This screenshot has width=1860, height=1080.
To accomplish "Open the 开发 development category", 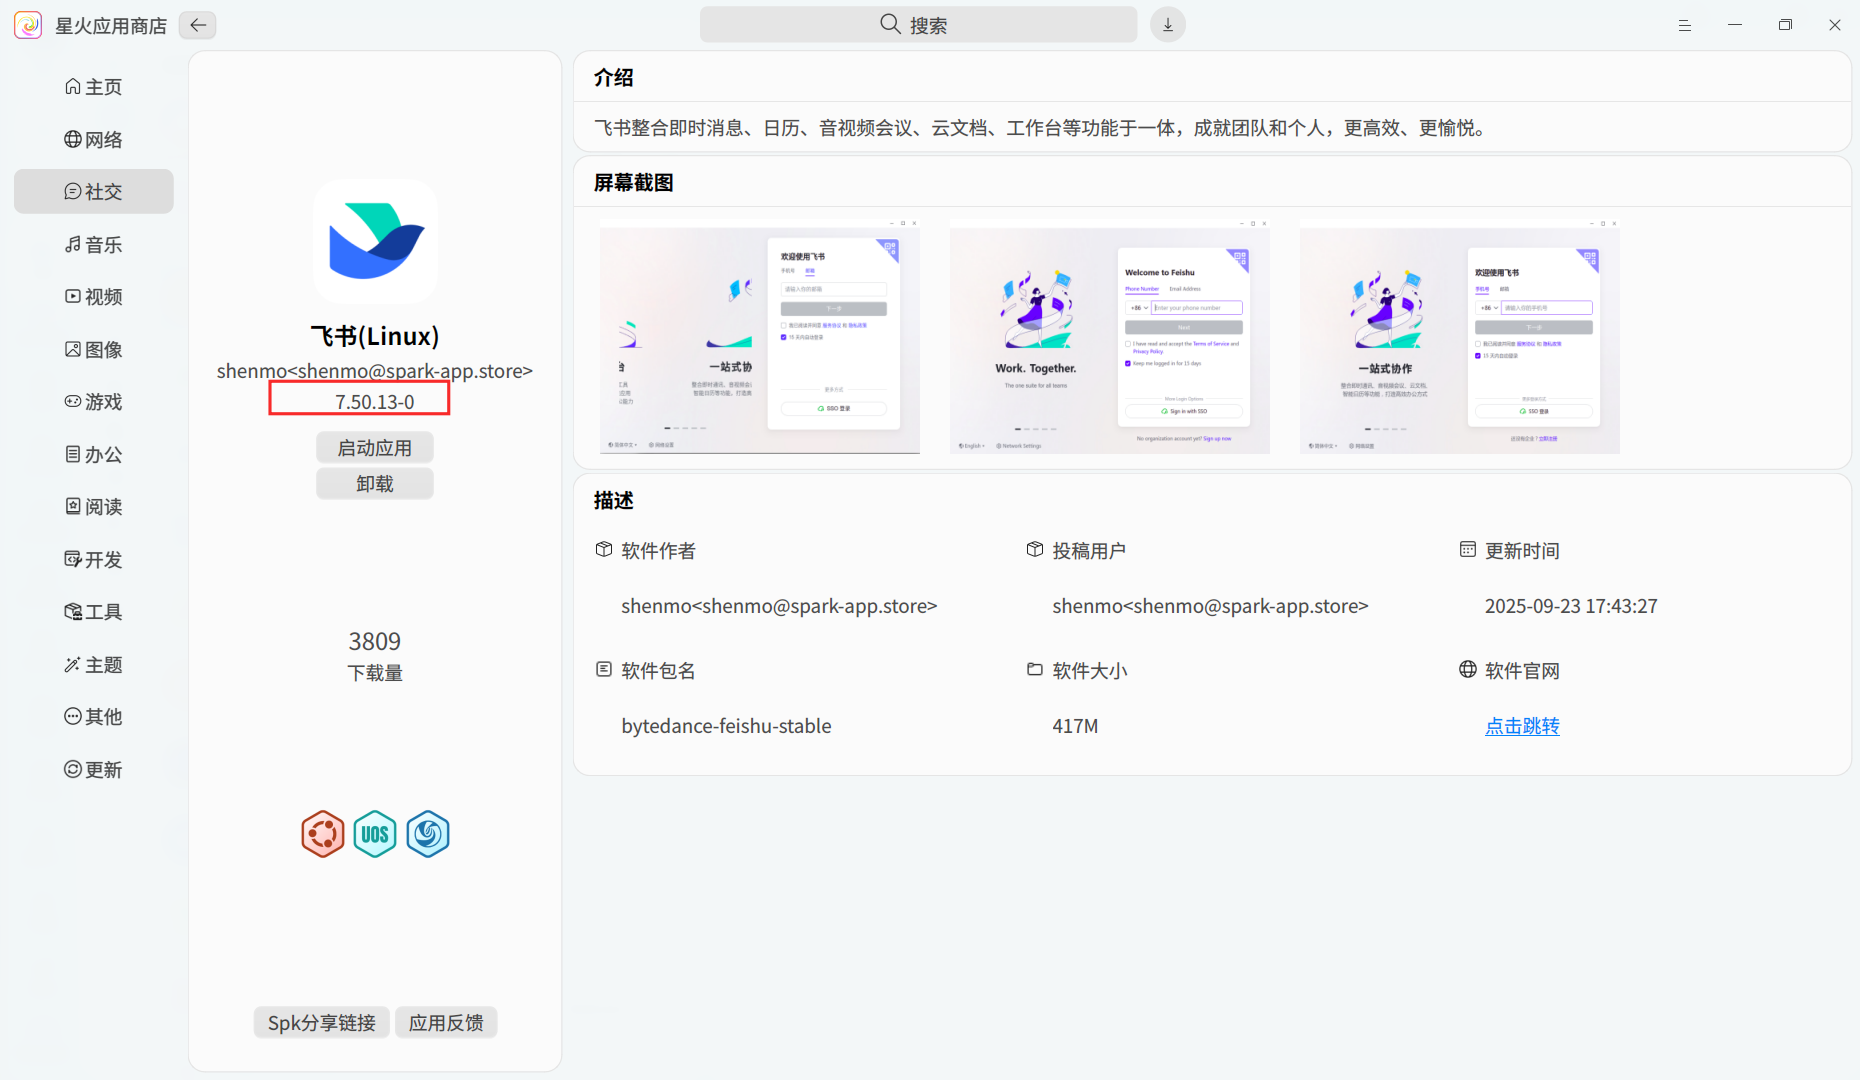I will coord(94,559).
